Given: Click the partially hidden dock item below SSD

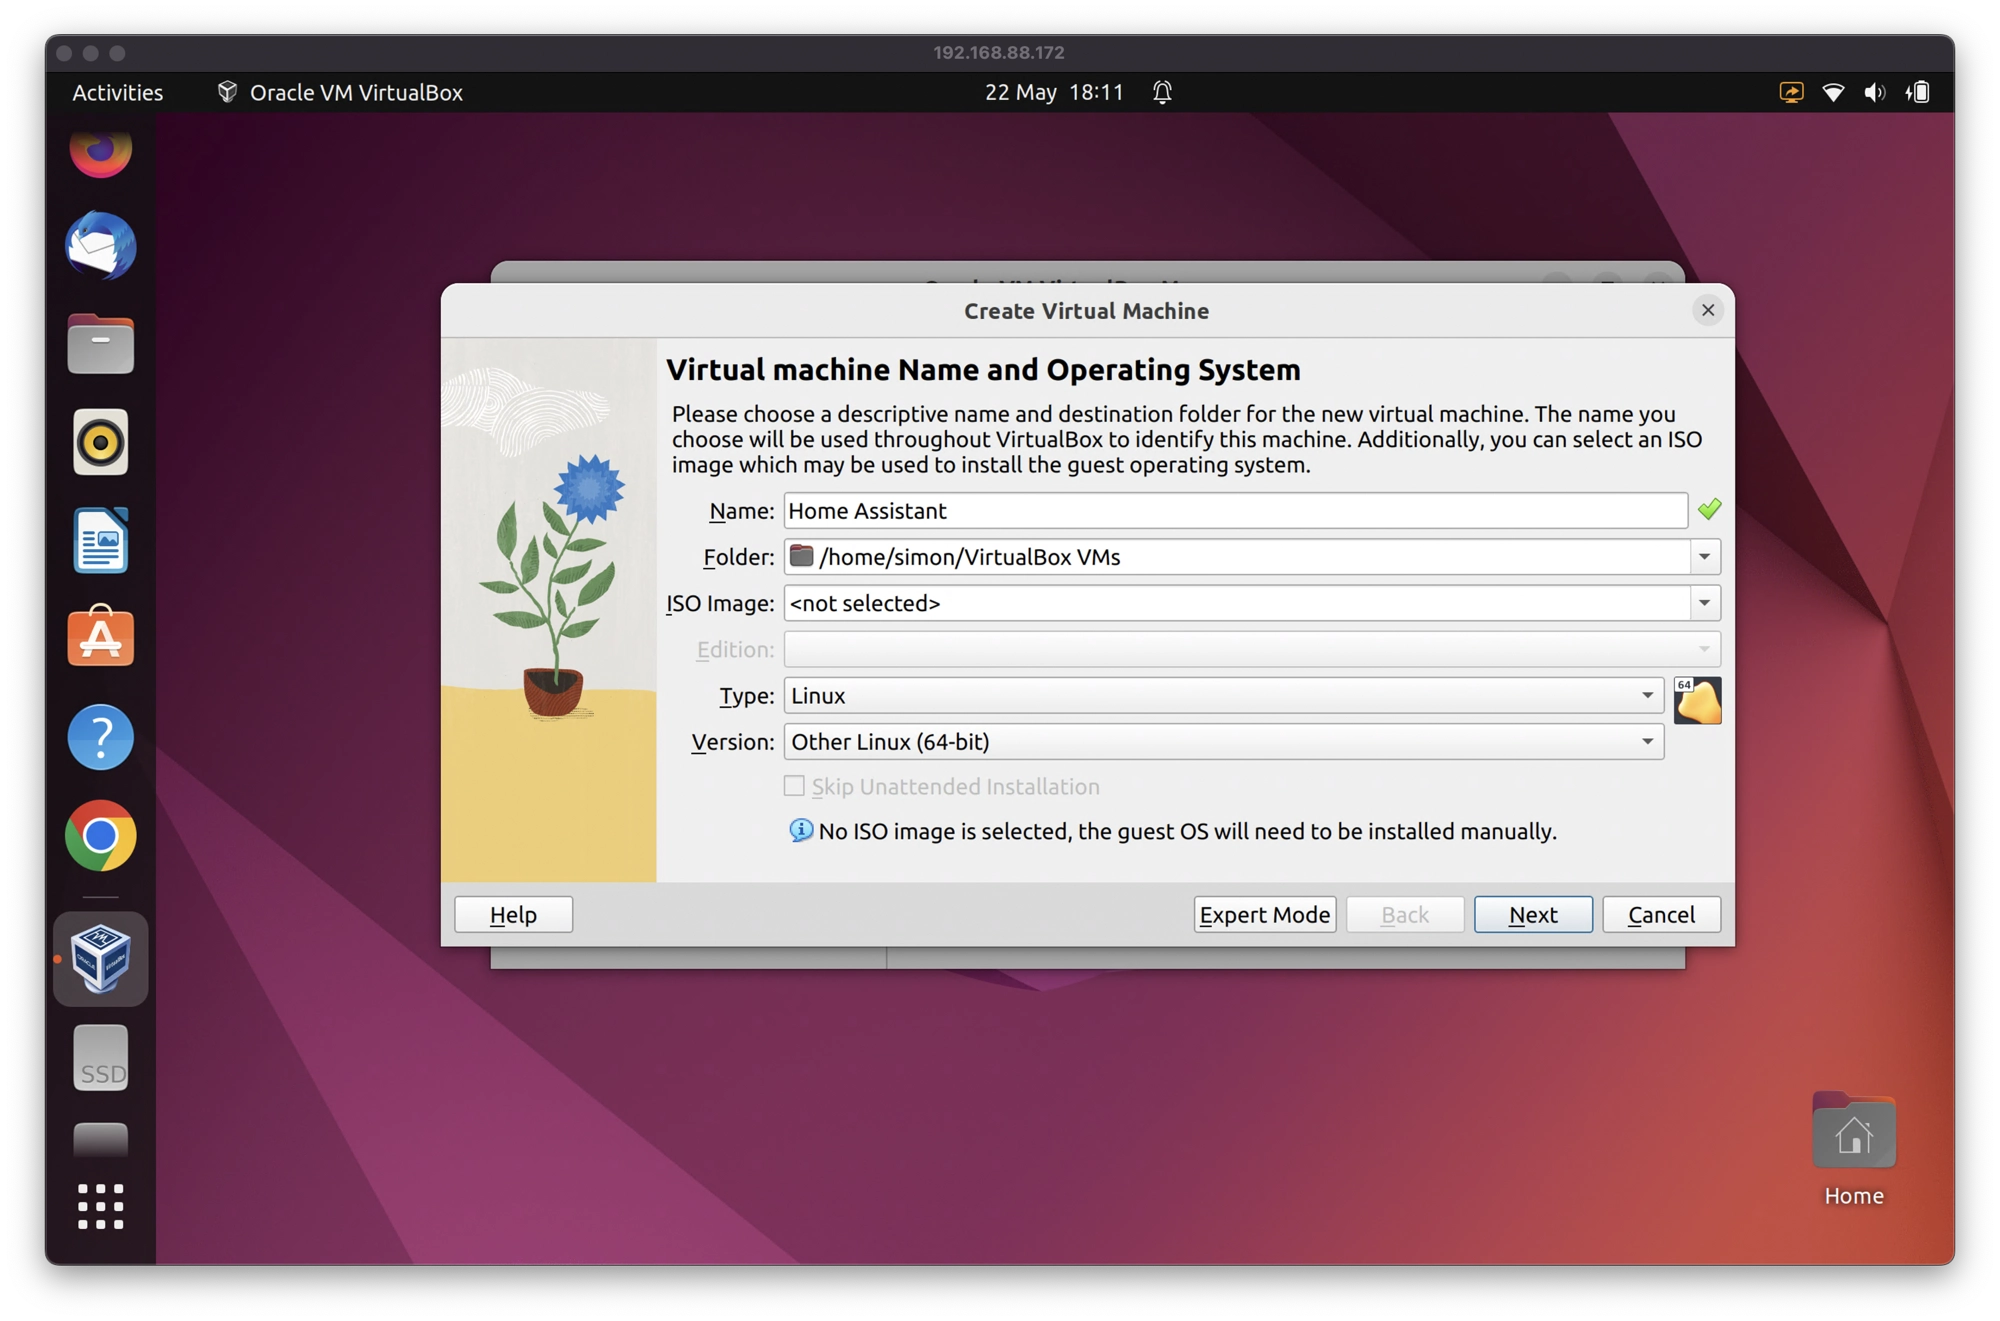Looking at the screenshot, I should [100, 1139].
